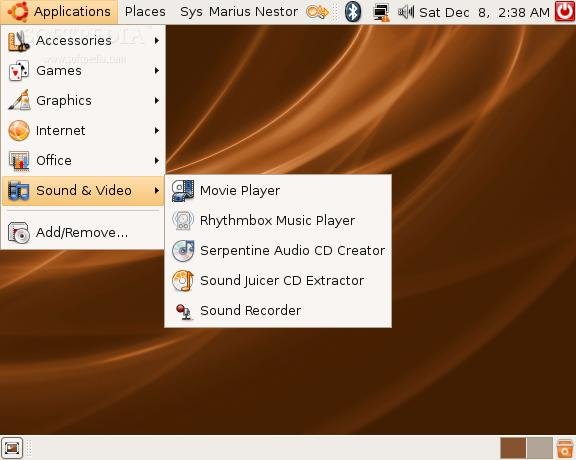Open the Places menu

pos(145,12)
